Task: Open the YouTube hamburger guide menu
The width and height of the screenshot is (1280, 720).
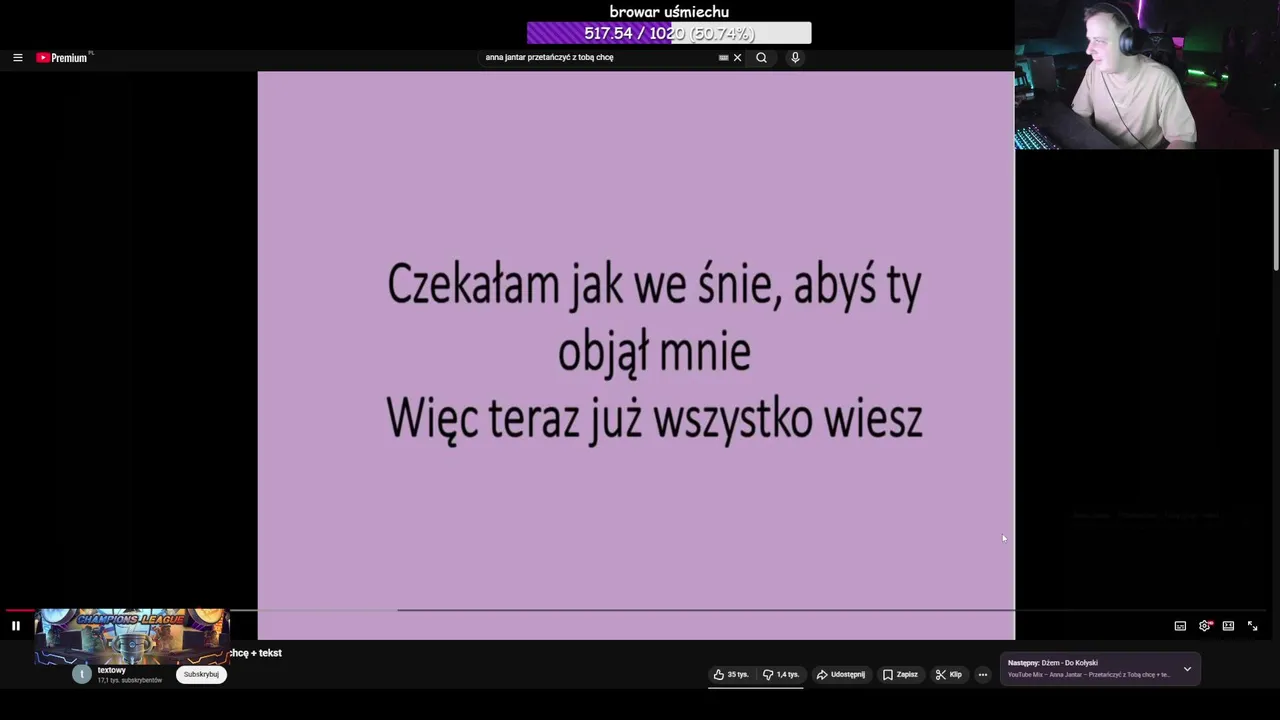Action: [17, 58]
